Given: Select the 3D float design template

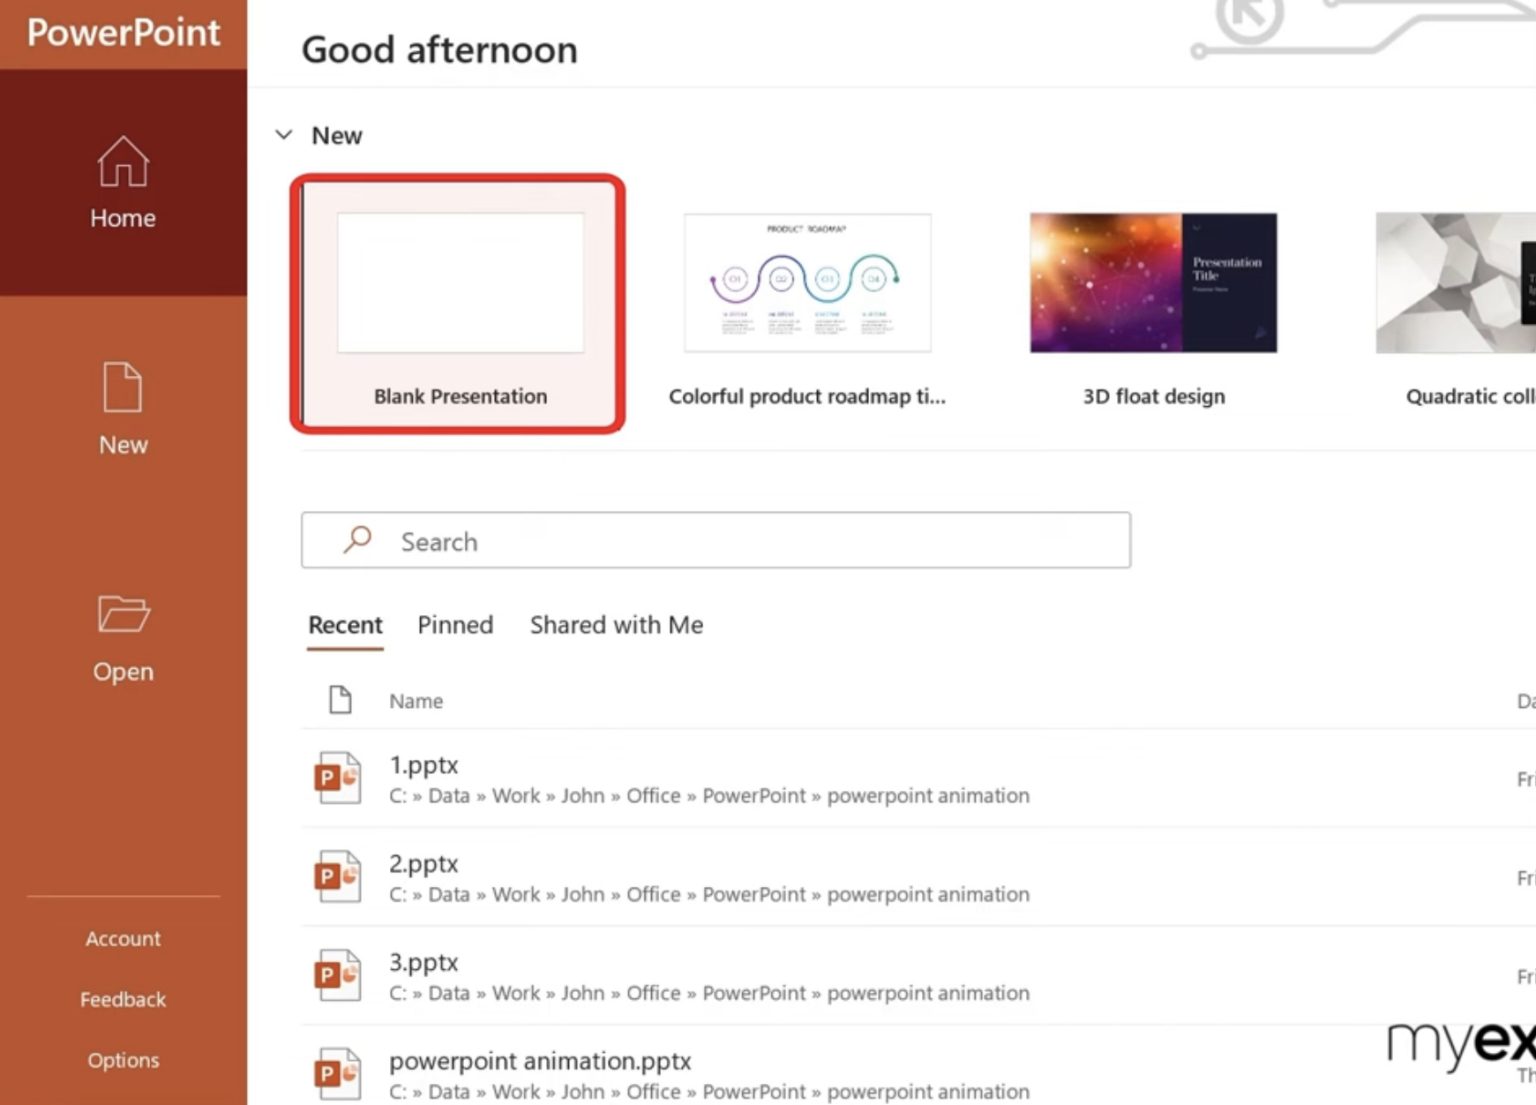Looking at the screenshot, I should point(1152,283).
